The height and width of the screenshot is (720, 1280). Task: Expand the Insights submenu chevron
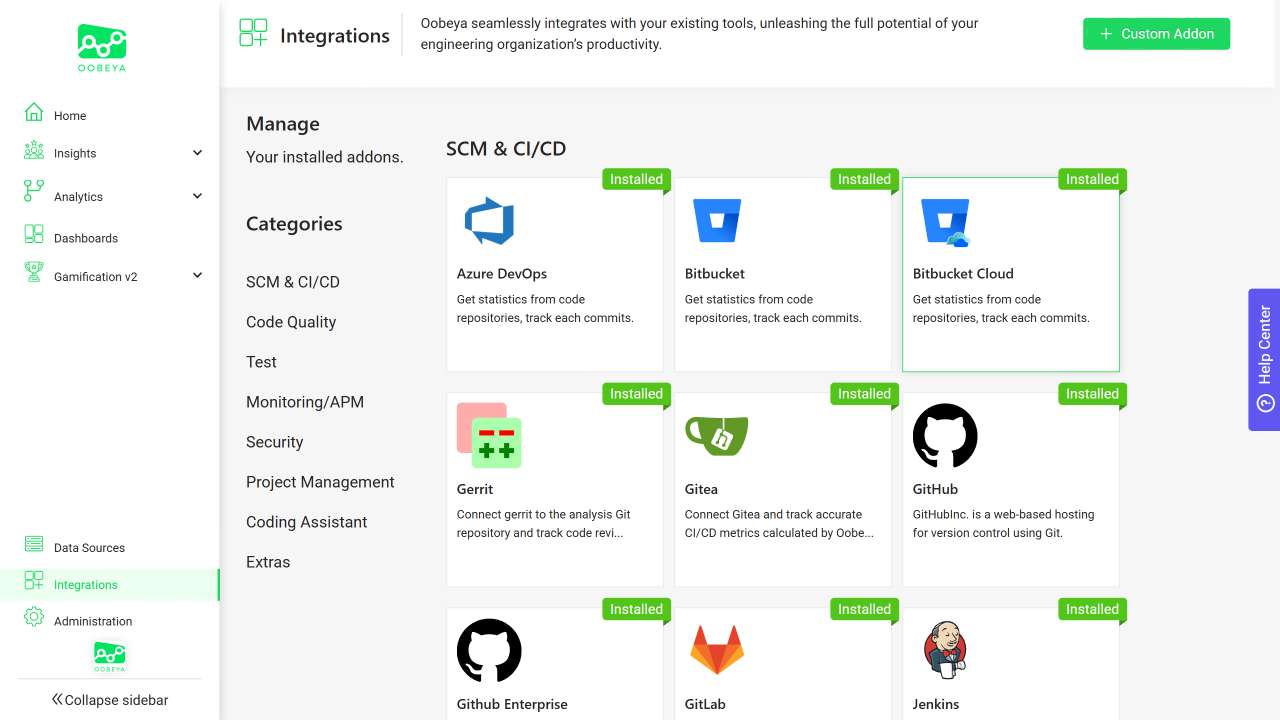197,153
